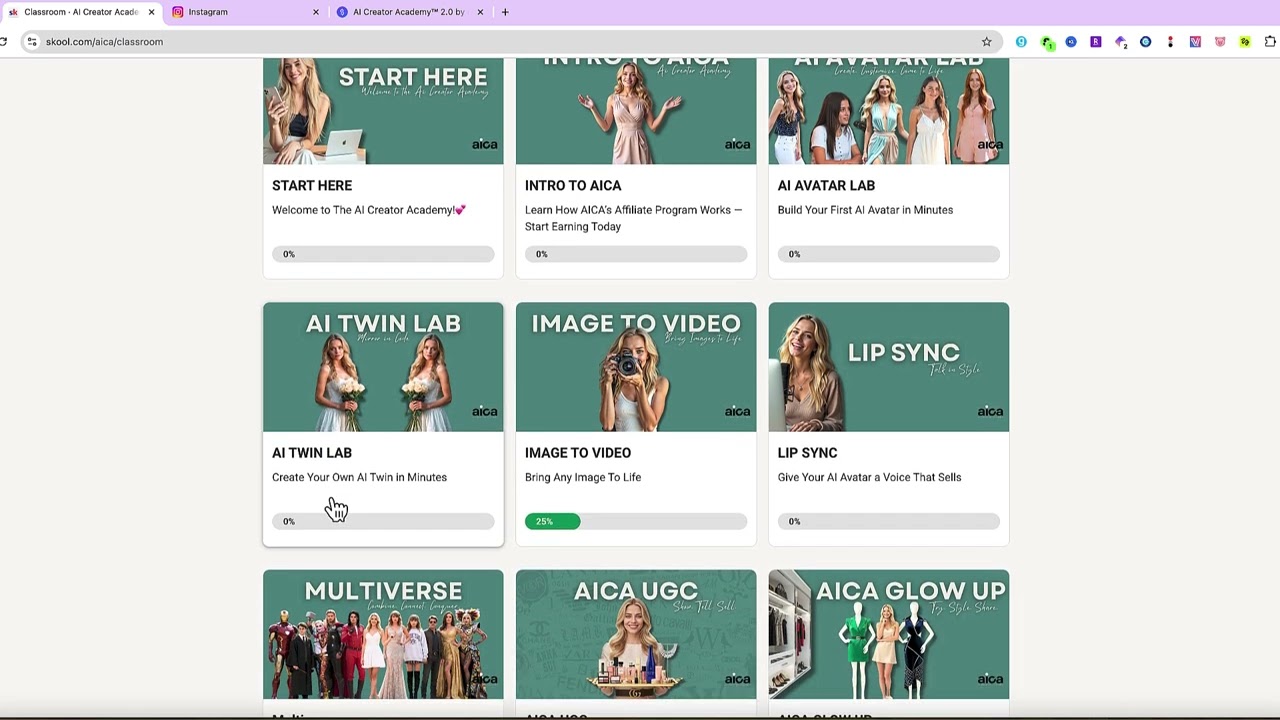Click the AI TWIN LAB 0% progress bar
Image resolution: width=1280 pixels, height=720 pixels.
click(383, 521)
